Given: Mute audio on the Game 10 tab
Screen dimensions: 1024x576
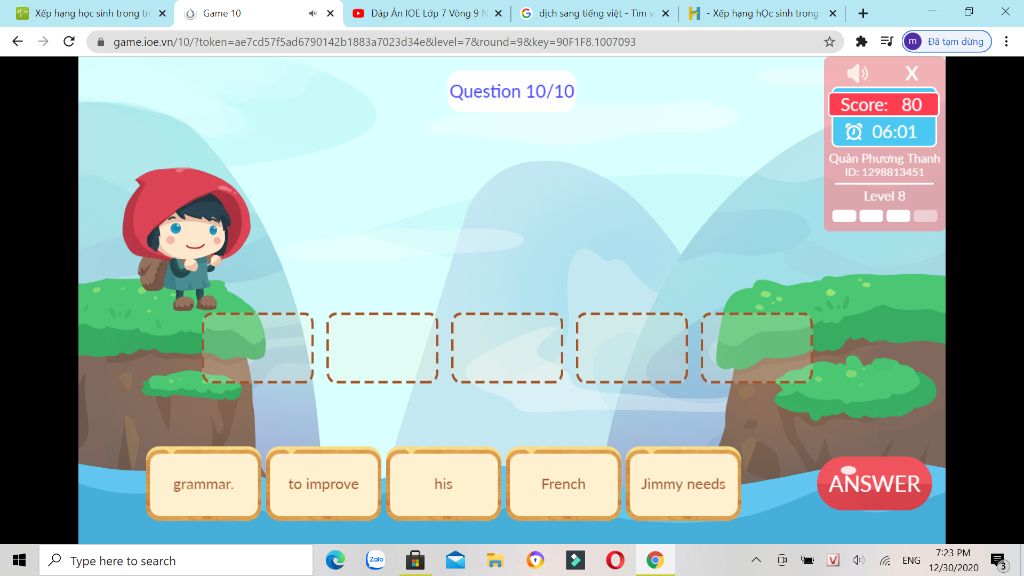Looking at the screenshot, I should pyautogui.click(x=313, y=13).
